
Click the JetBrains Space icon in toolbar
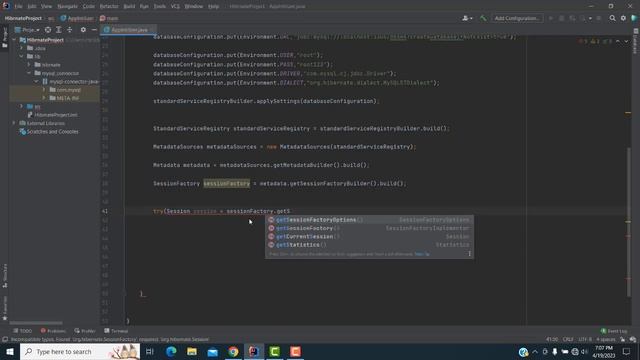tap(634, 18)
